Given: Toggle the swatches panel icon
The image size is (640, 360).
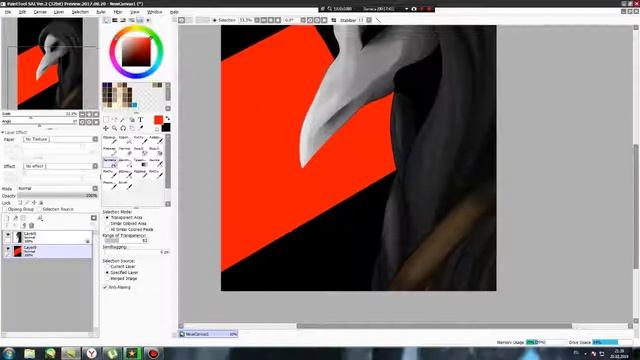Looking at the screenshot, I should pyautogui.click(x=140, y=20).
